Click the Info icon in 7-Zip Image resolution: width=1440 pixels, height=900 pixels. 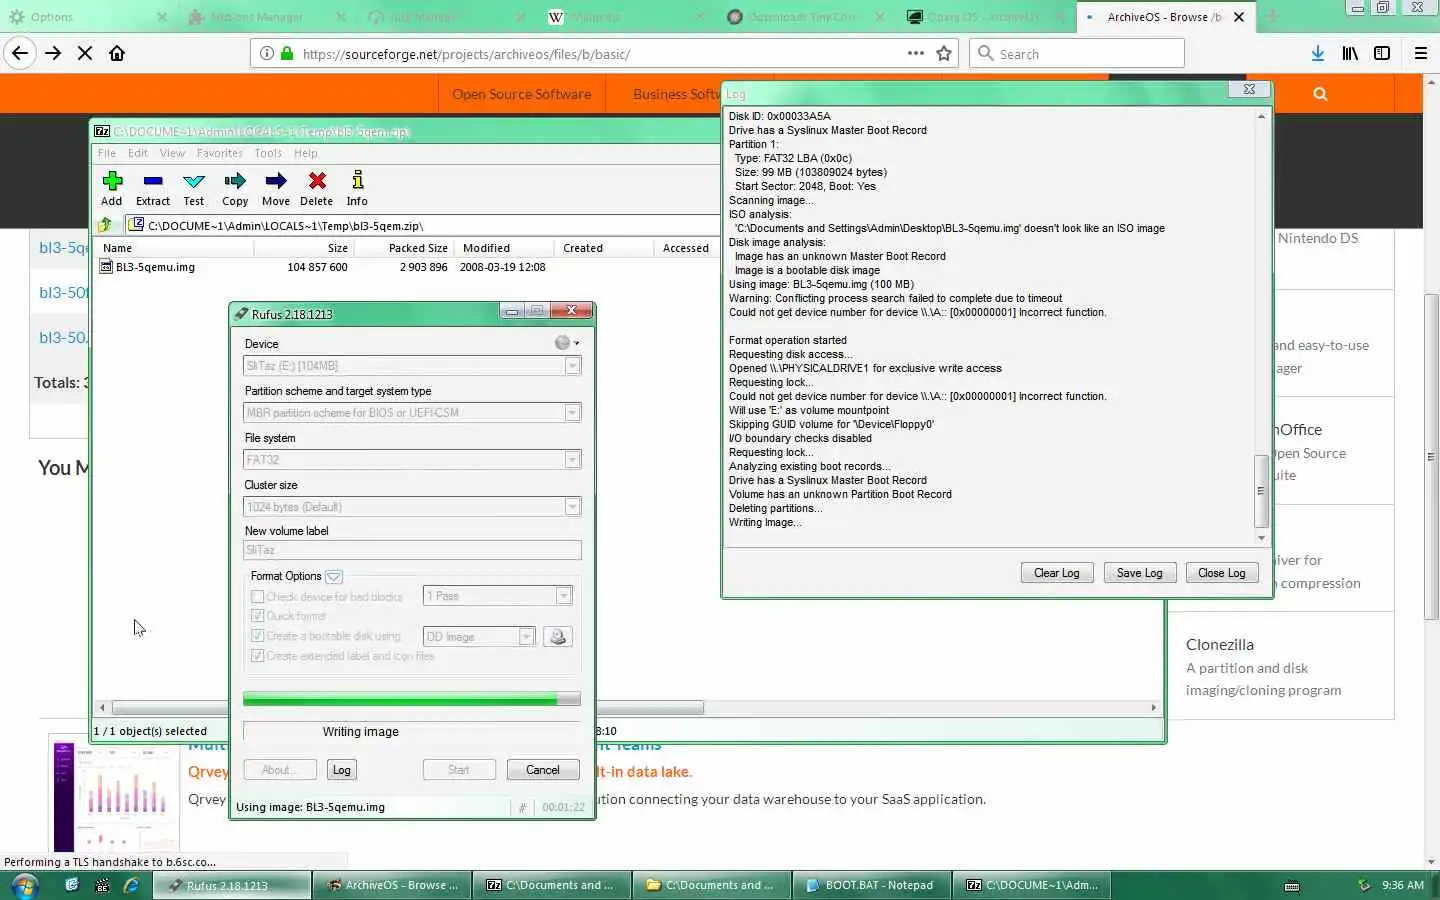(357, 181)
